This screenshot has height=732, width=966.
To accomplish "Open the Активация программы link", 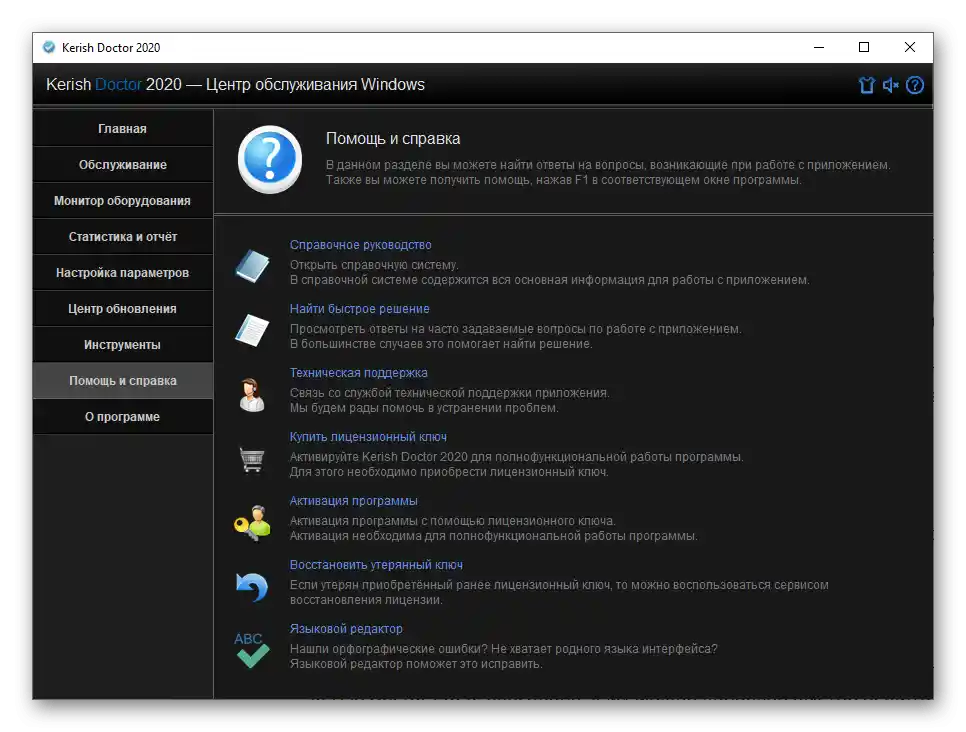I will [x=354, y=501].
